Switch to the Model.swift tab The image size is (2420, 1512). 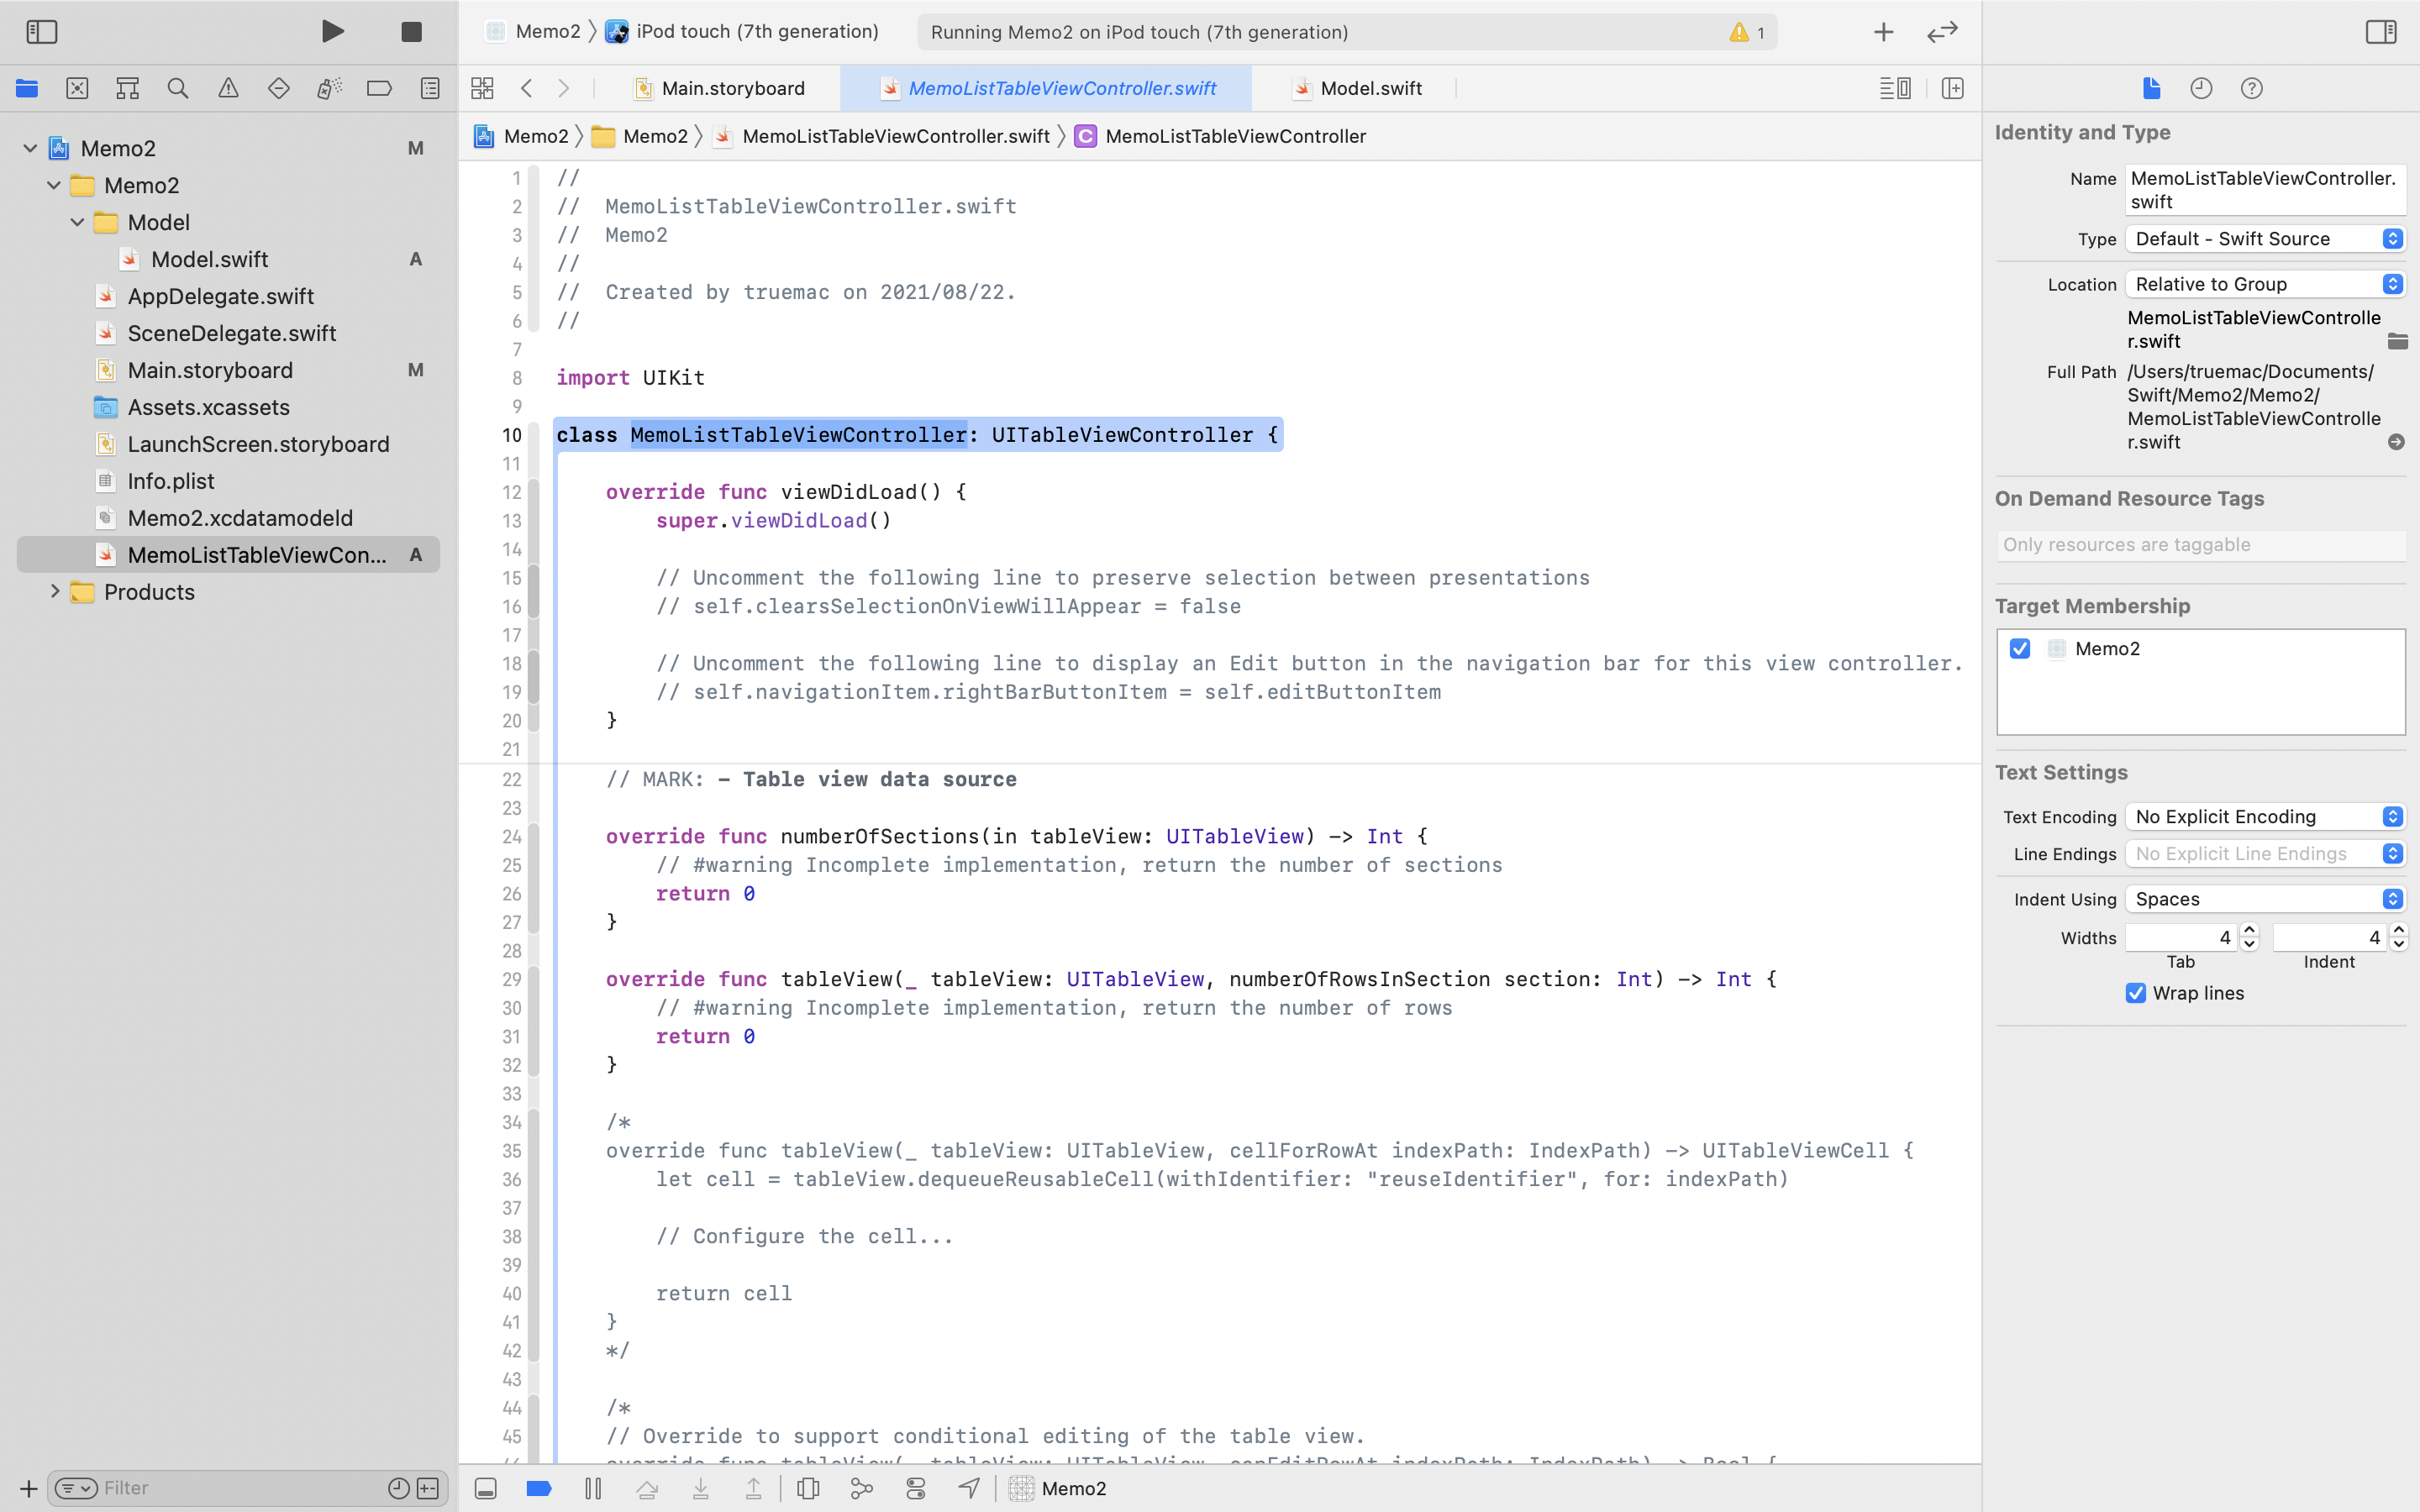point(1370,88)
